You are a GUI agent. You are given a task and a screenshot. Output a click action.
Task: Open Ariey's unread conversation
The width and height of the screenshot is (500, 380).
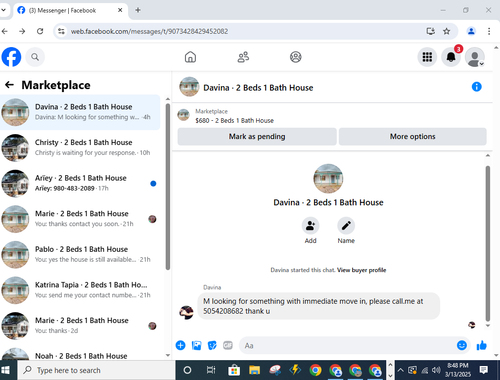tap(80, 183)
